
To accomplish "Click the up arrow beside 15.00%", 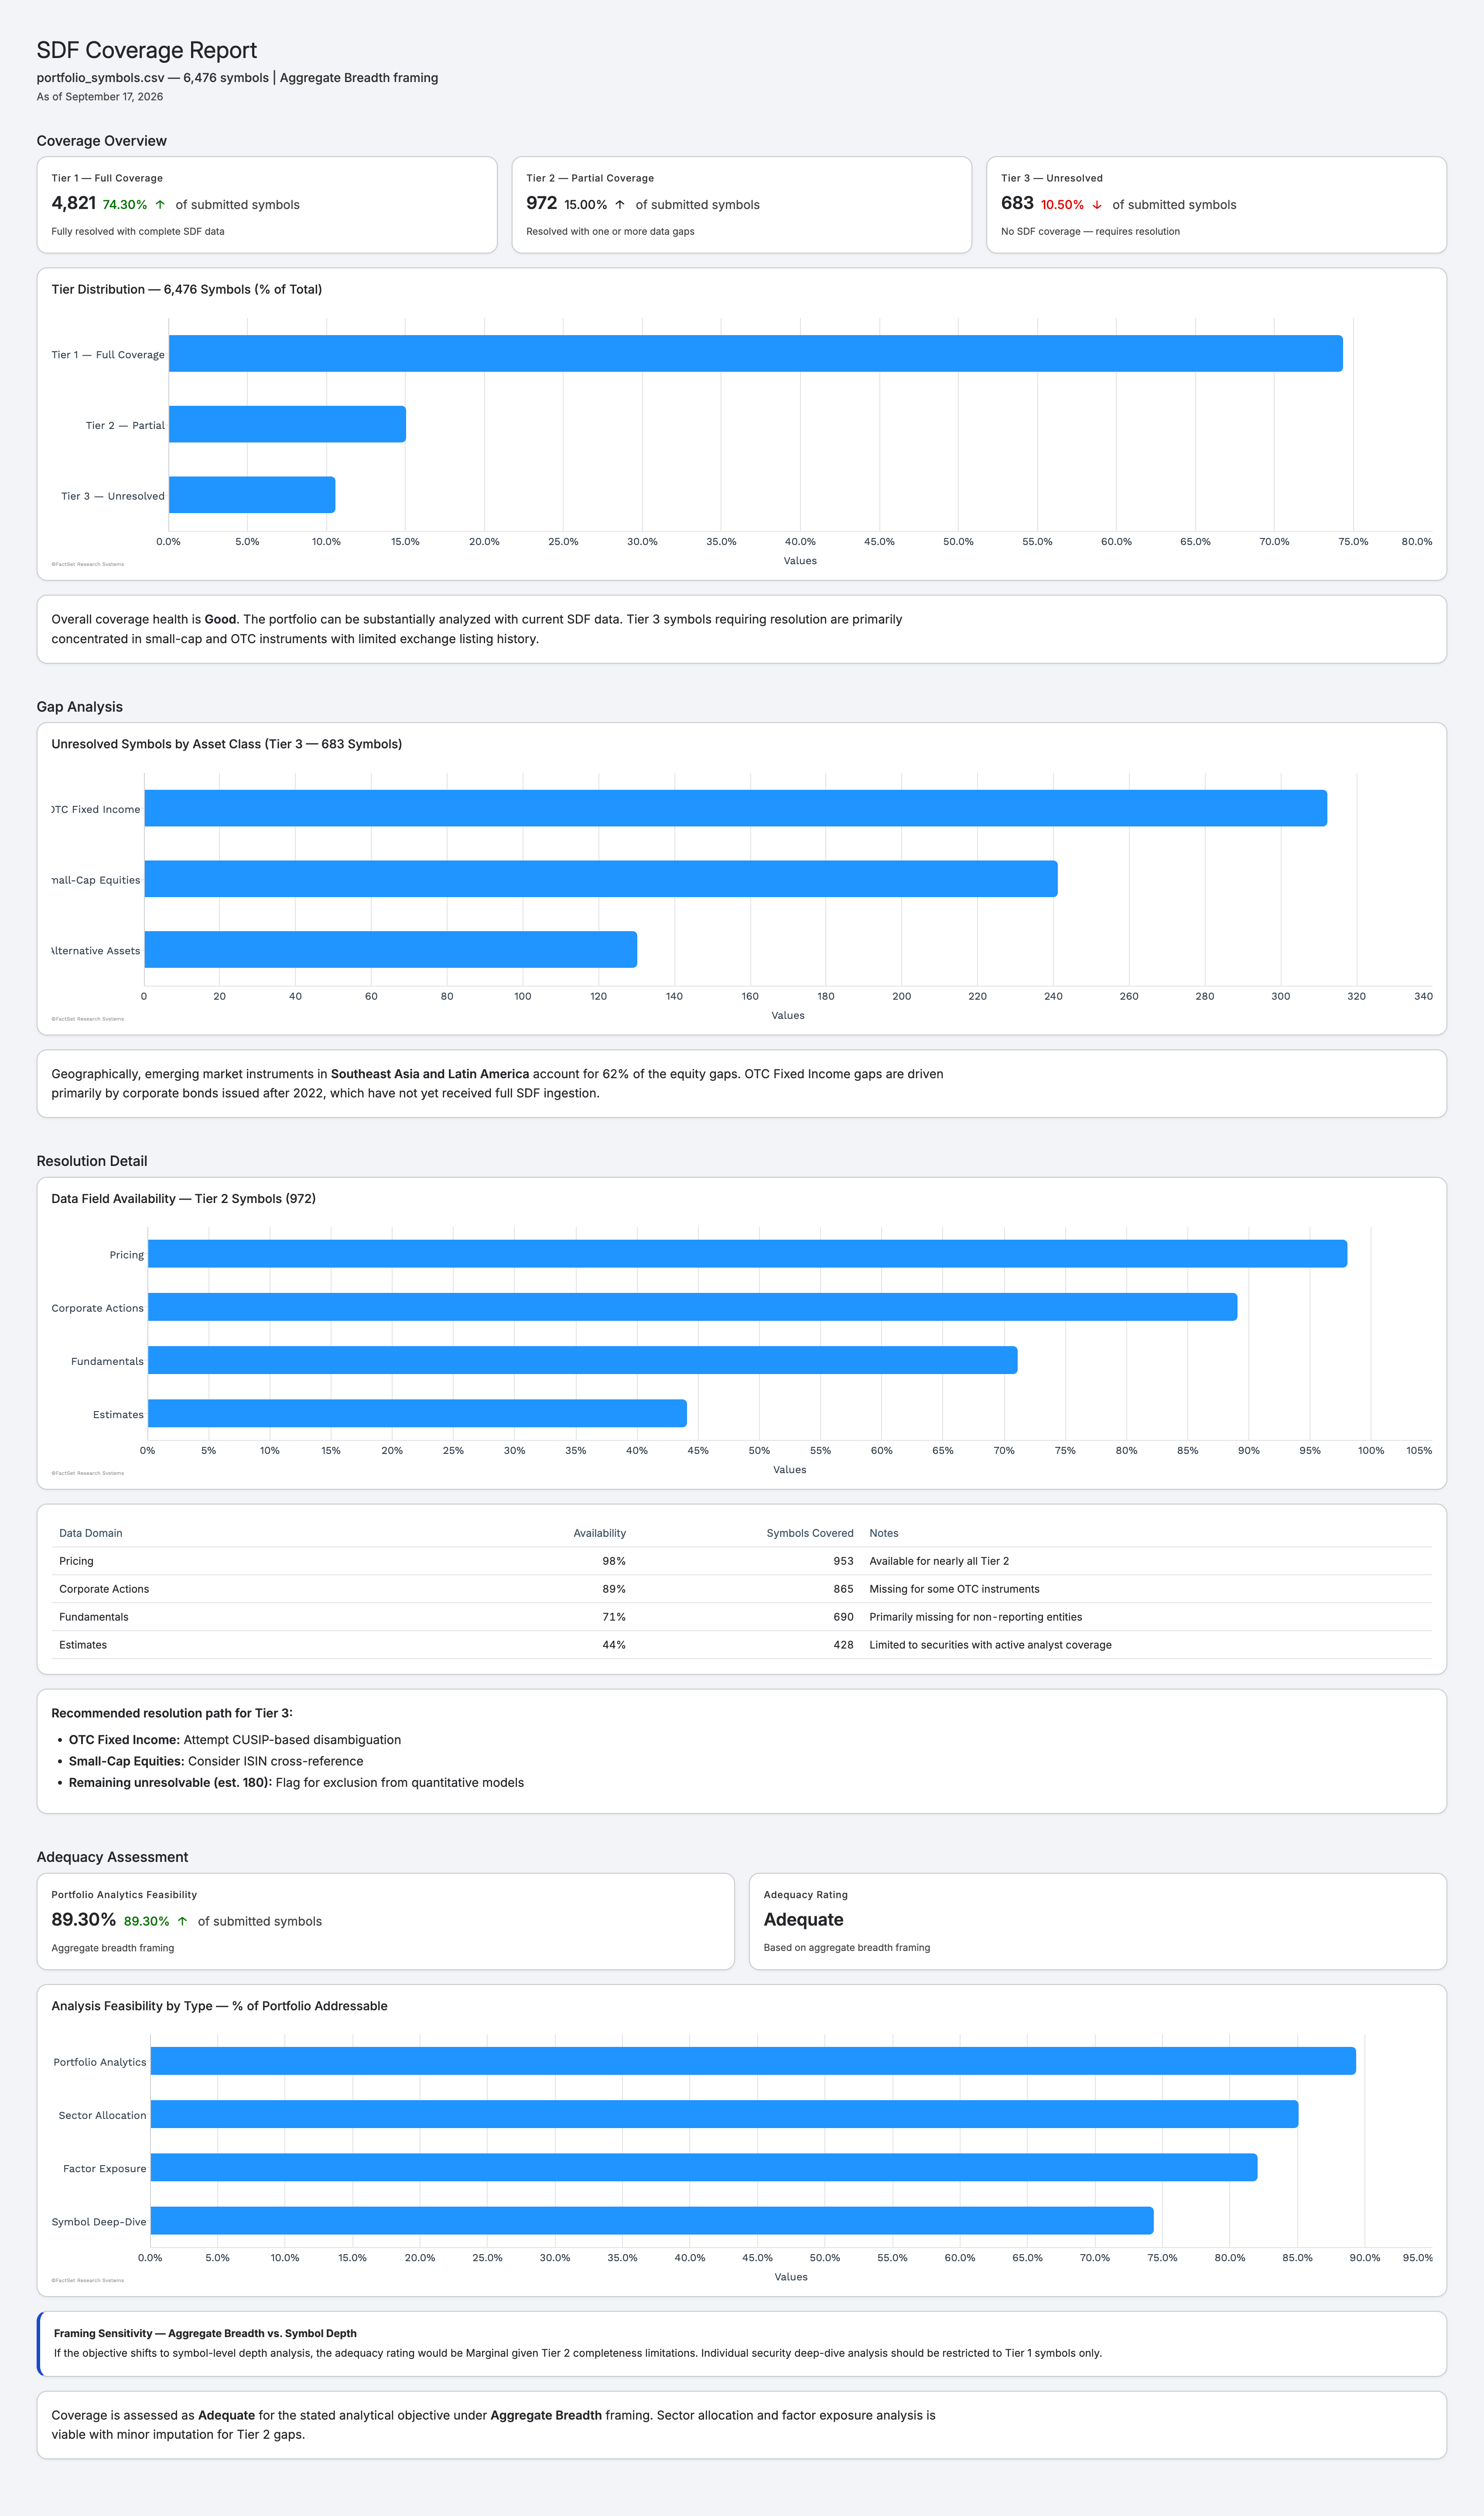I will [620, 204].
